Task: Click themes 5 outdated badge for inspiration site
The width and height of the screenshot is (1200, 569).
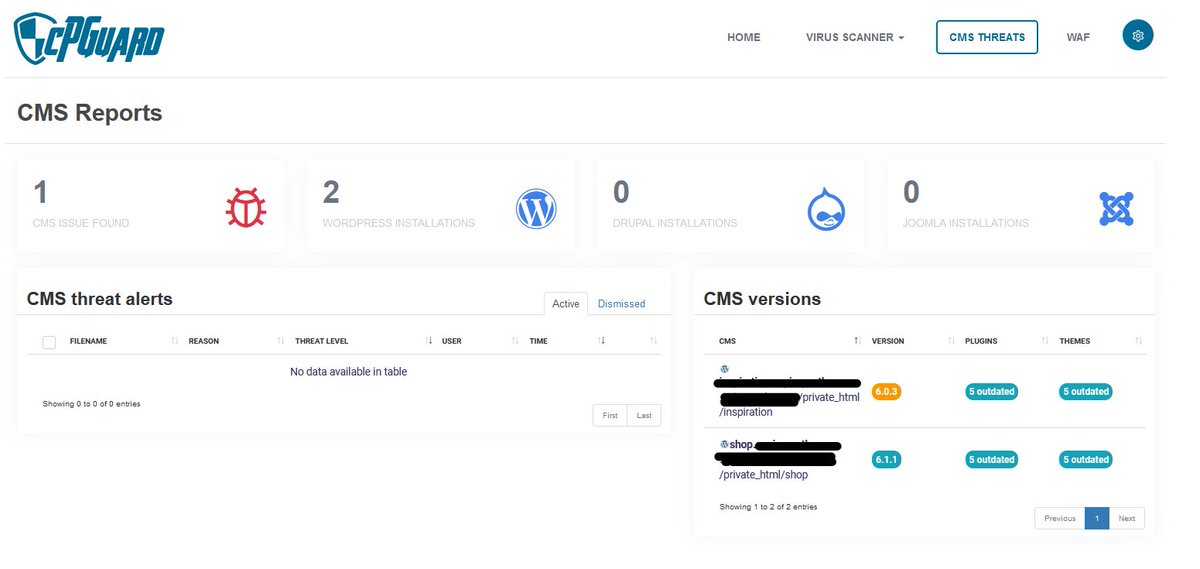Action: pyautogui.click(x=1085, y=391)
